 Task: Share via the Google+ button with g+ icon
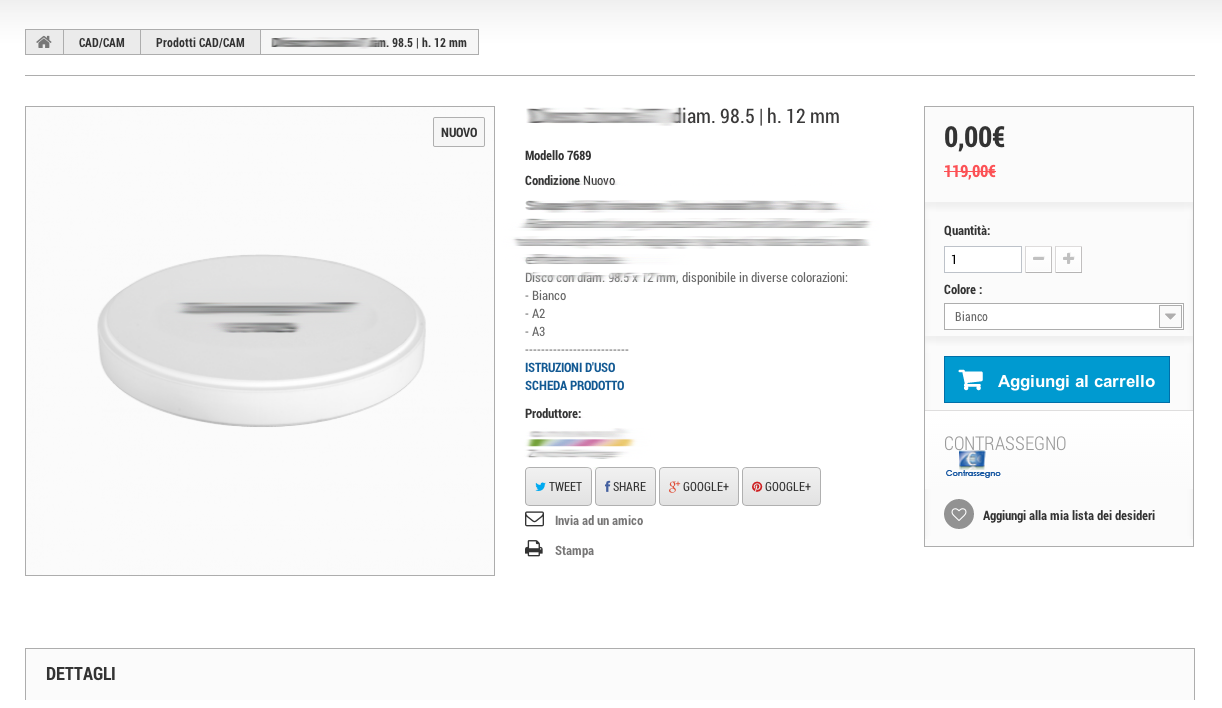coord(698,486)
